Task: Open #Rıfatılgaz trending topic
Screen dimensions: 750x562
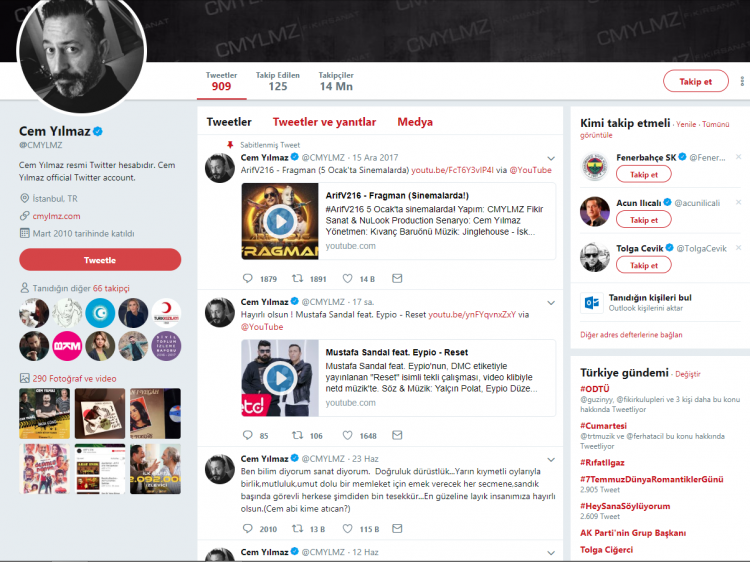Action: [x=602, y=463]
